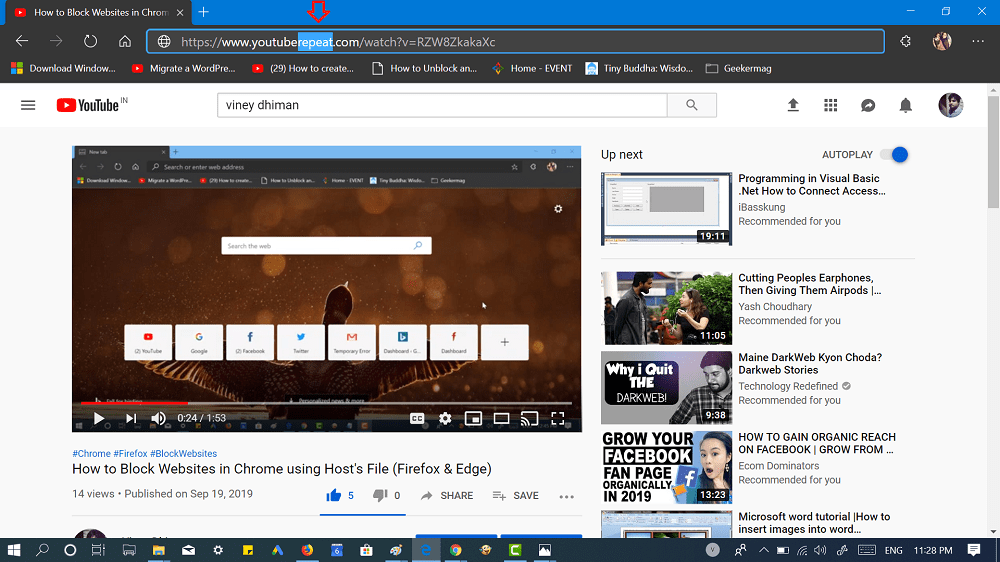The height and width of the screenshot is (562, 1000).
Task: Click the address bar URL field
Action: tap(515, 42)
